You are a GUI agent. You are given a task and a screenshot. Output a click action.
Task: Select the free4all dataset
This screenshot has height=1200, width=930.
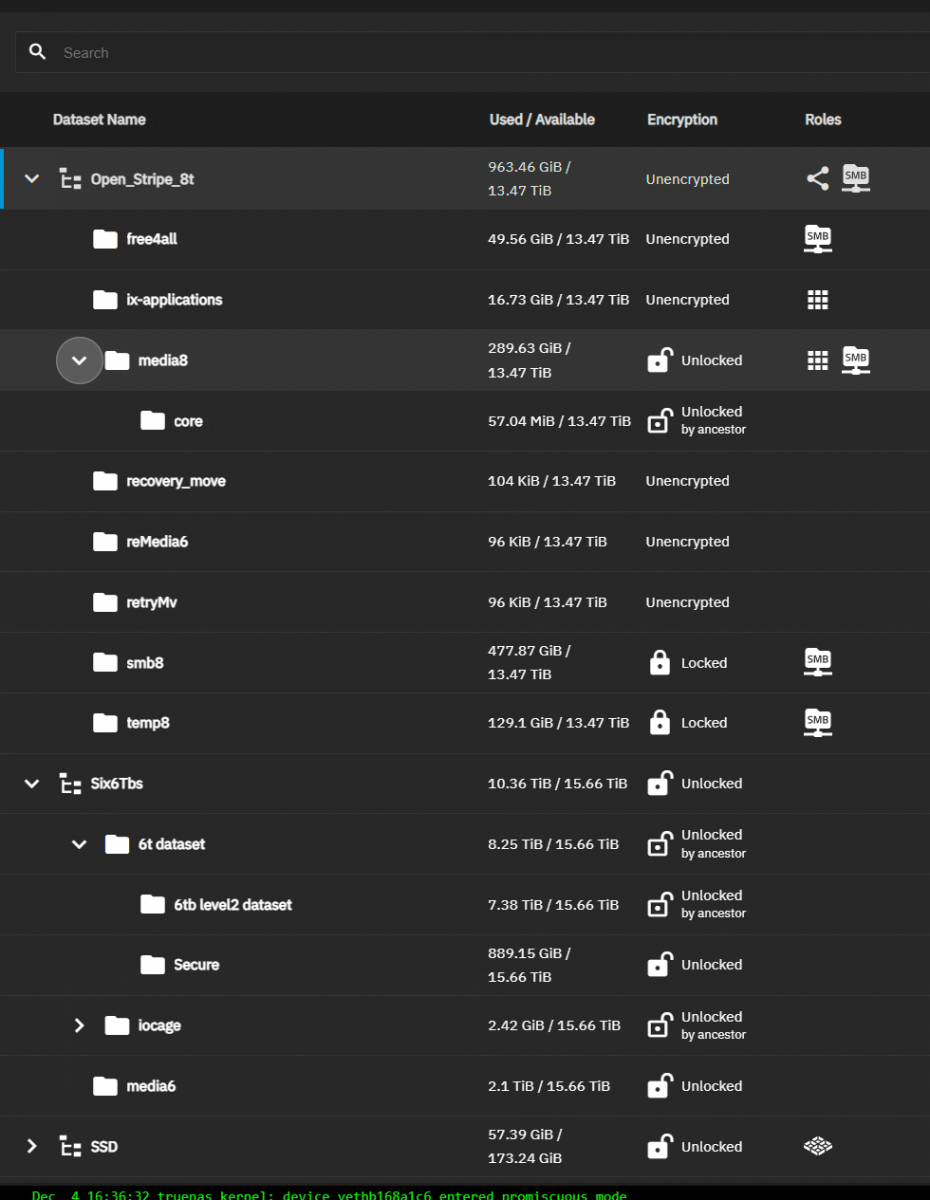(x=465, y=239)
